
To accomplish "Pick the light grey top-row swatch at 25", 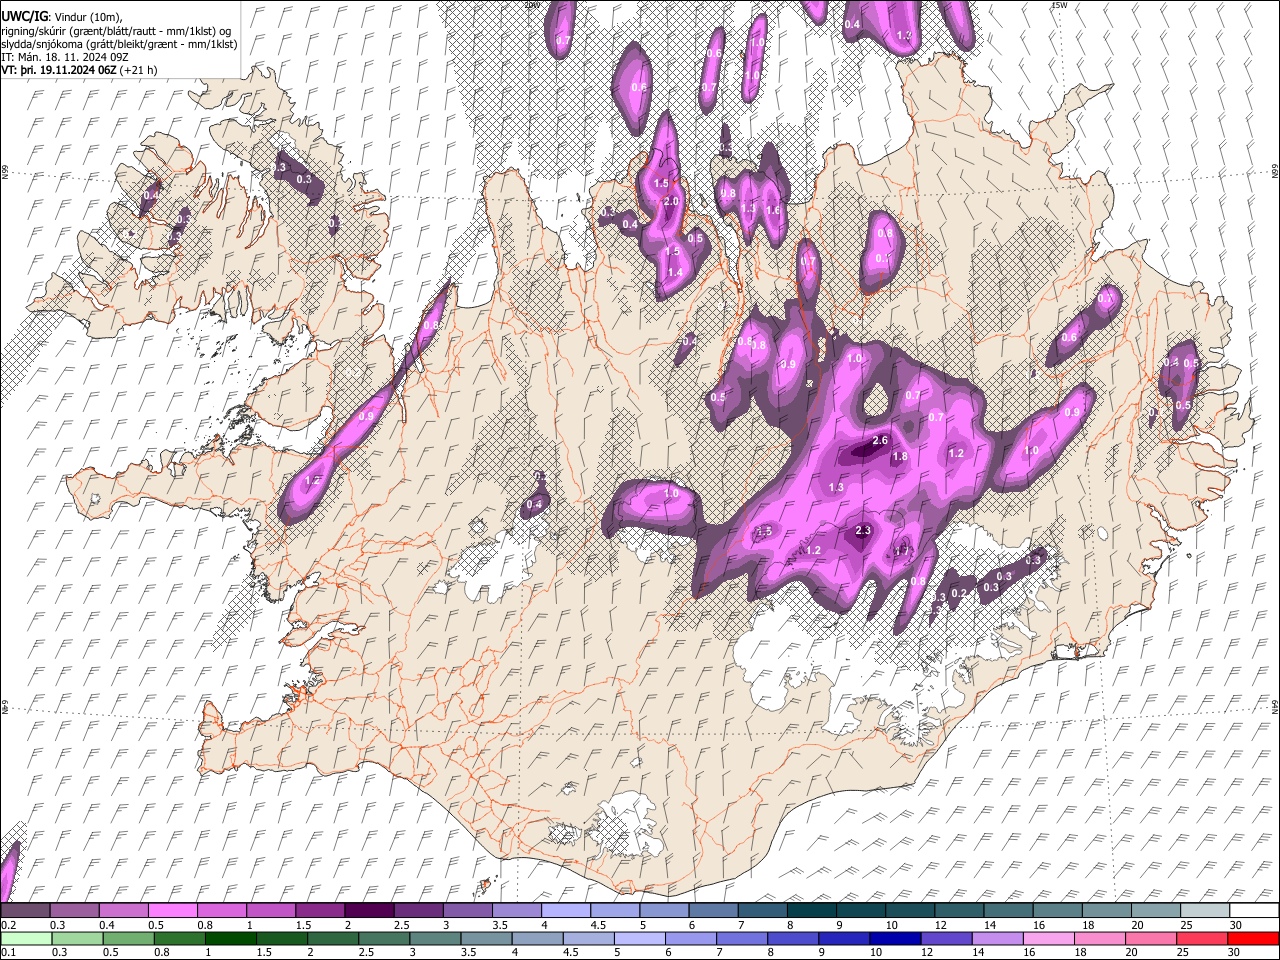I will [x=1205, y=910].
